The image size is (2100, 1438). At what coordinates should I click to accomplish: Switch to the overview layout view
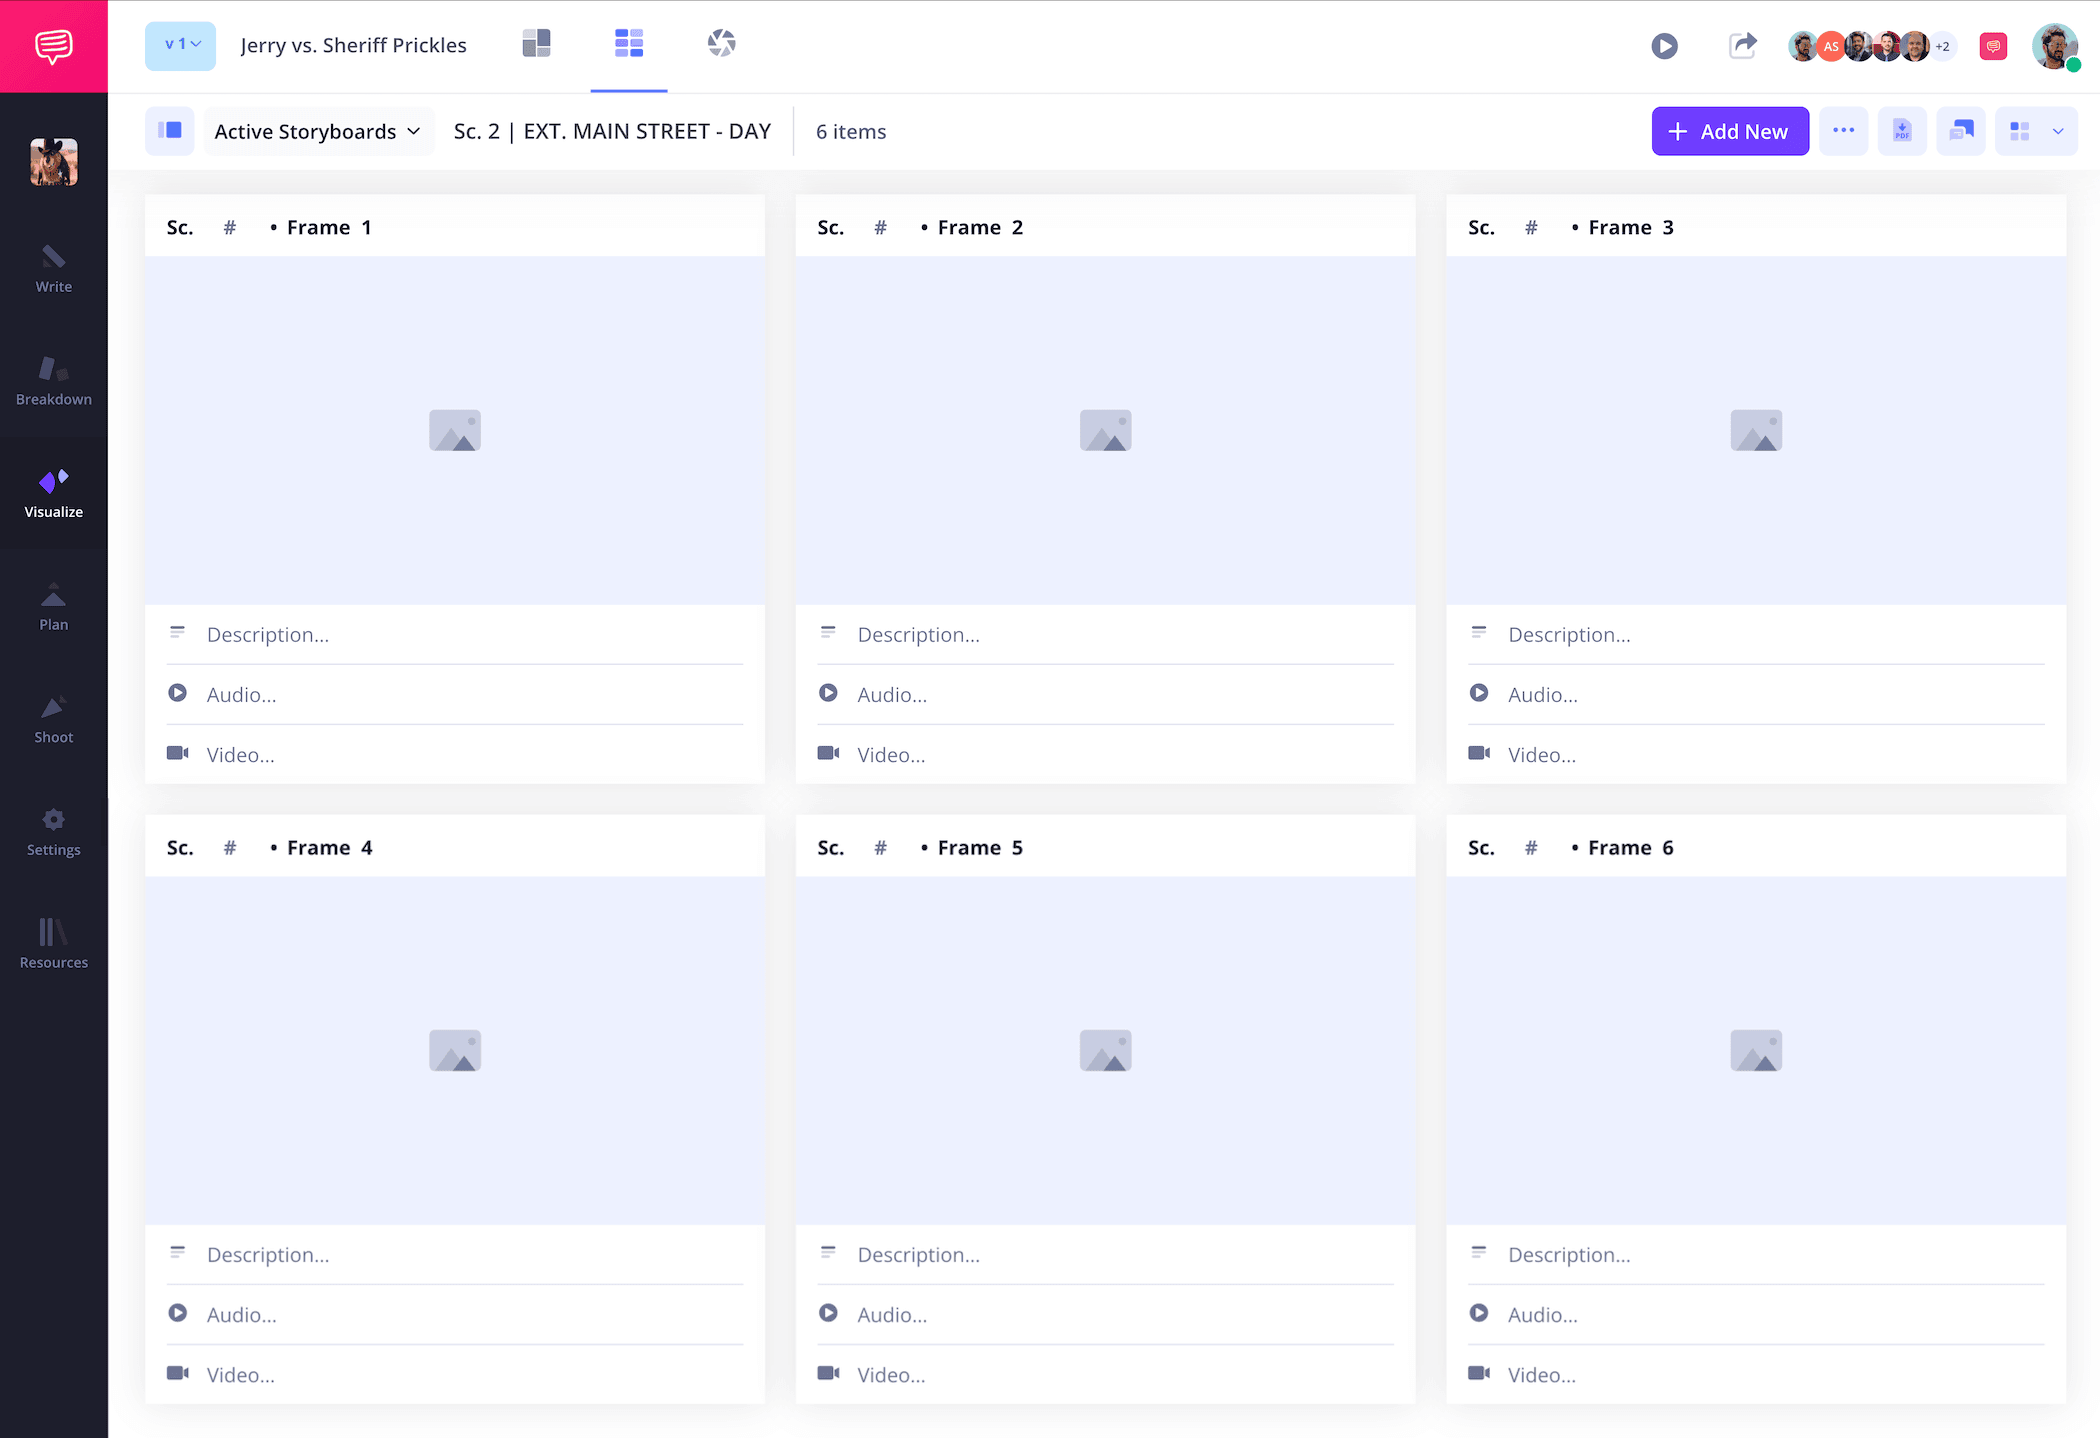point(536,44)
